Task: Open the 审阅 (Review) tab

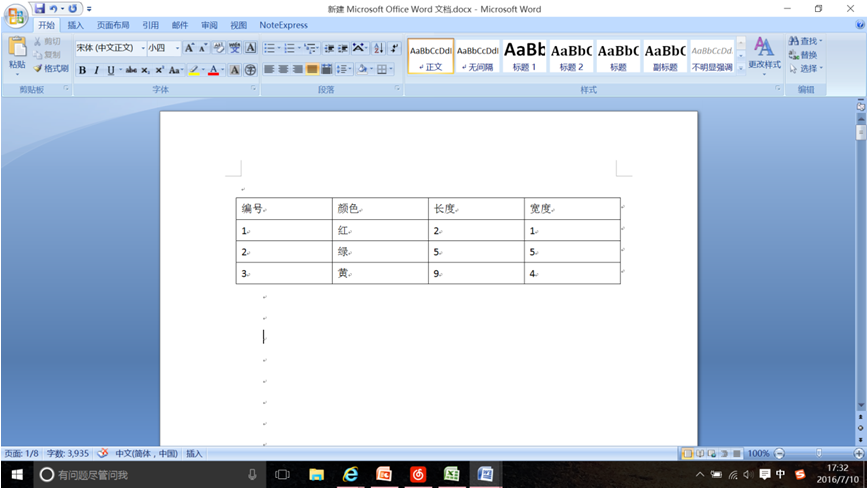Action: tap(209, 25)
